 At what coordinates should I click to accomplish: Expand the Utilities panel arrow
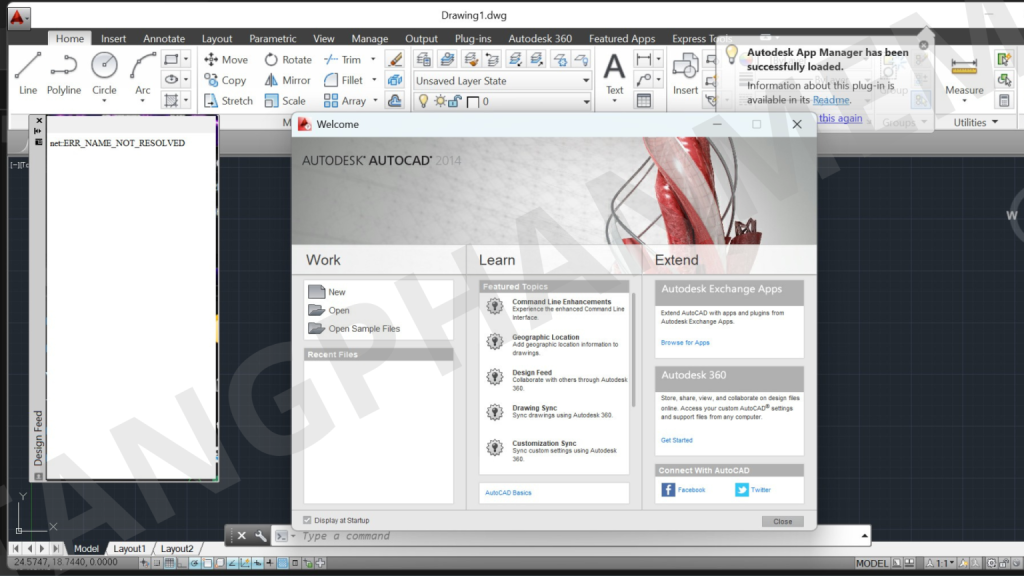[x=994, y=123]
